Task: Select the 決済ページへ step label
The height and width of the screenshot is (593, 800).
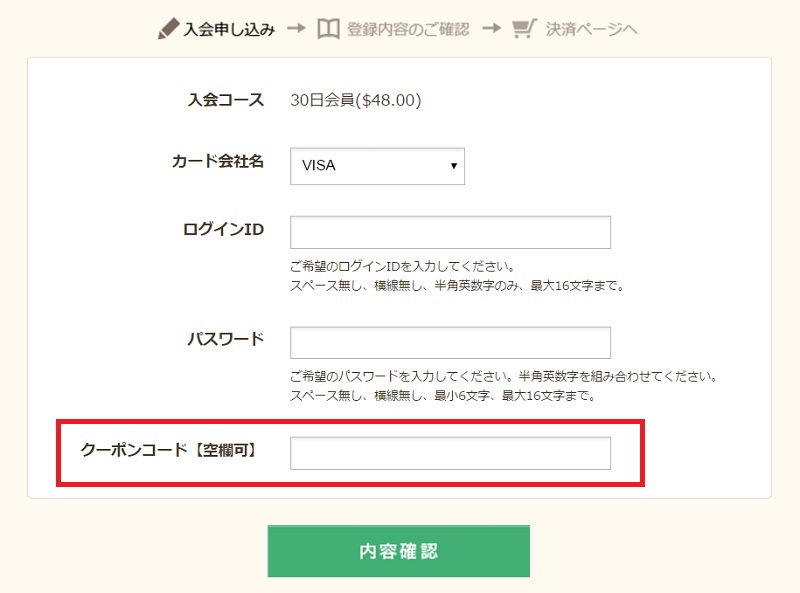Action: (x=591, y=29)
